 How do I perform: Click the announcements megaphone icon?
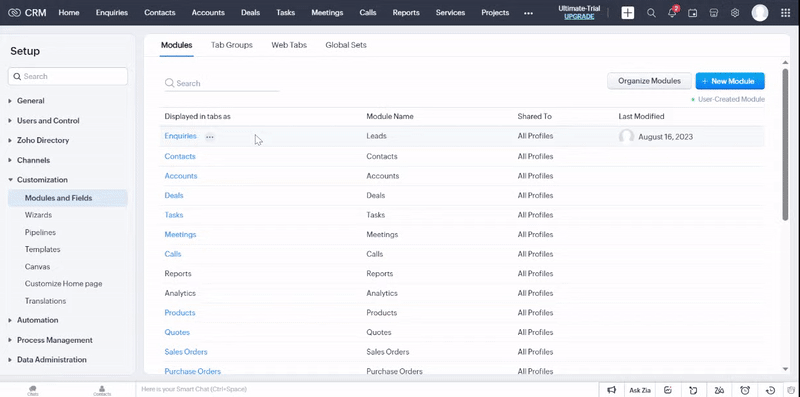pos(612,390)
